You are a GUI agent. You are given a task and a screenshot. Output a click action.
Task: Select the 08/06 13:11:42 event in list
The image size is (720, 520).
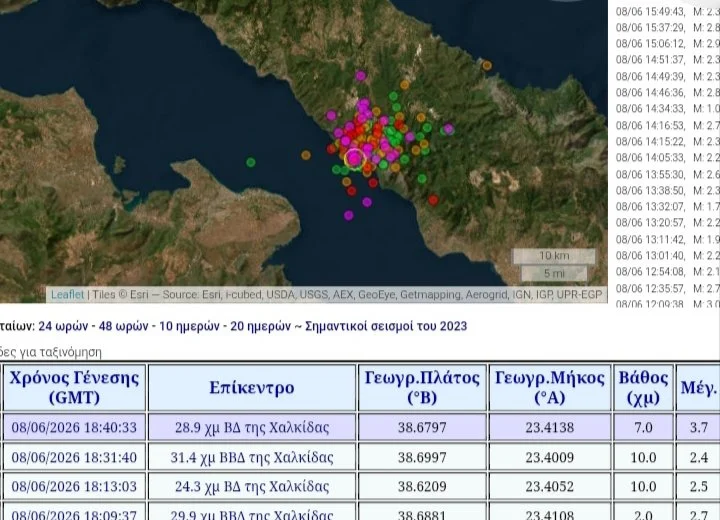[x=668, y=239]
